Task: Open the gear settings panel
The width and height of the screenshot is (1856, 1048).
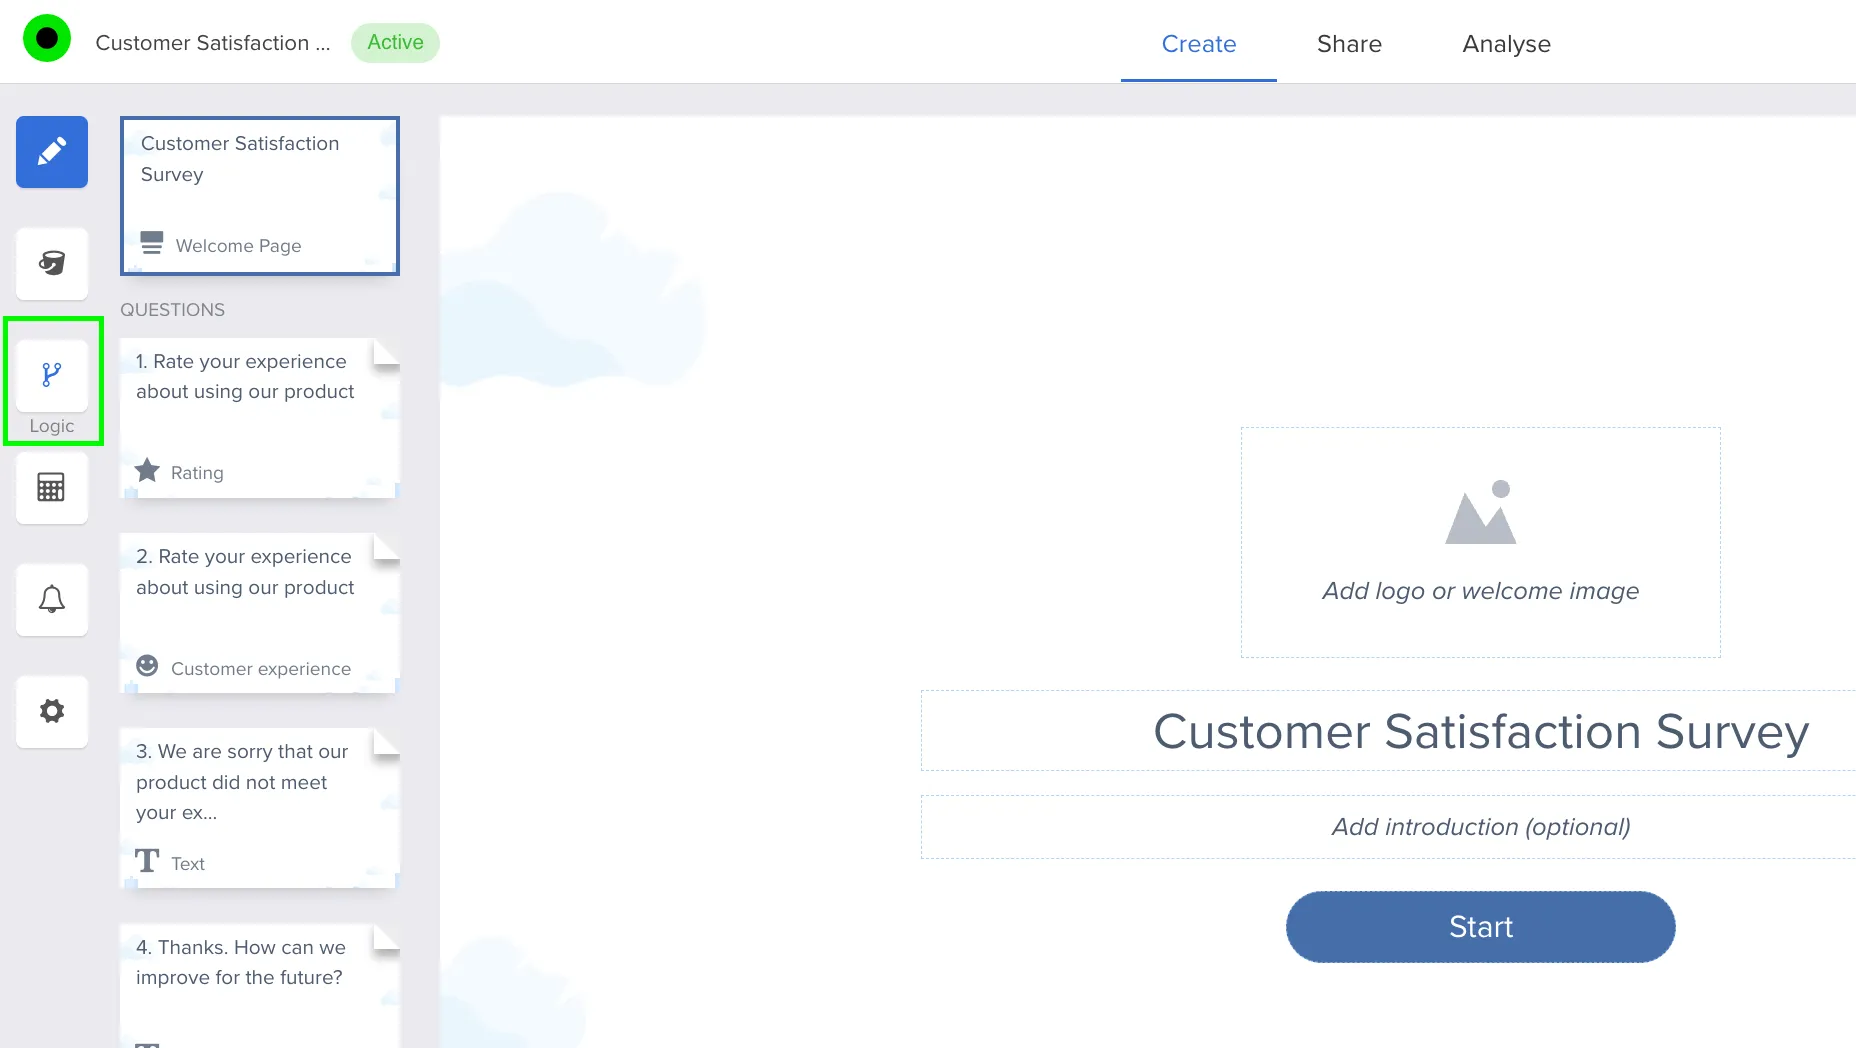Action: tap(52, 712)
